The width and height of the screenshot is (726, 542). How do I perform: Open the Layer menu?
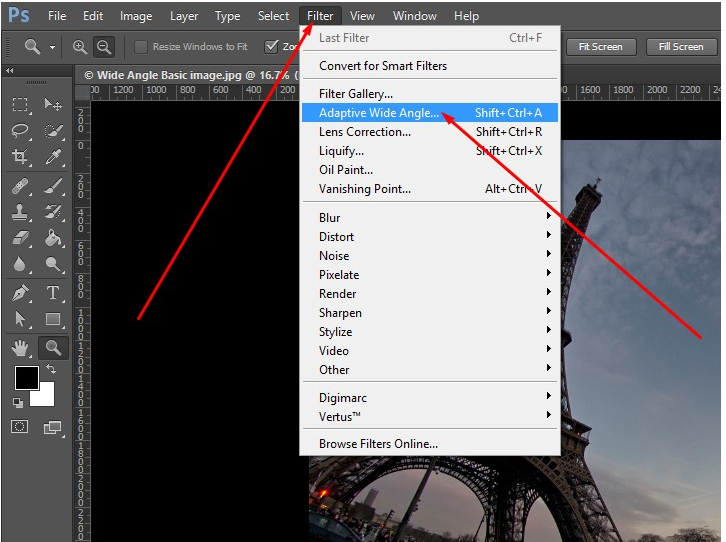[x=184, y=16]
